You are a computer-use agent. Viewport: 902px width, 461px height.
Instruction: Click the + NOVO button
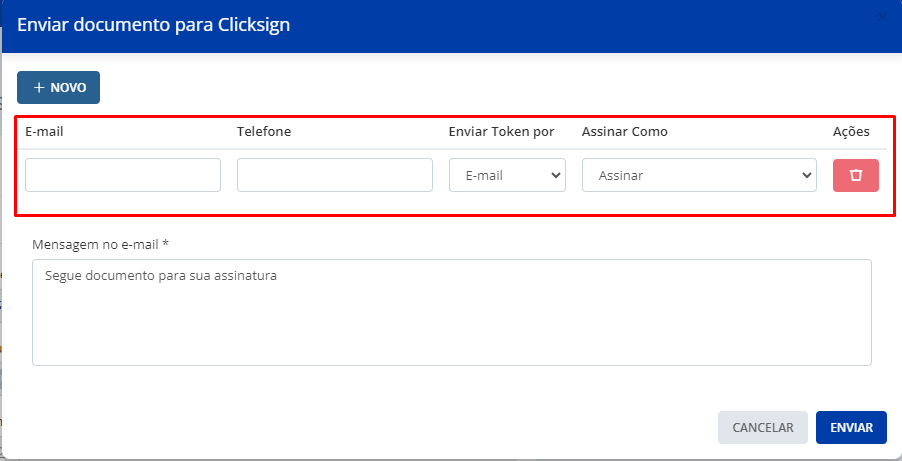tap(58, 87)
